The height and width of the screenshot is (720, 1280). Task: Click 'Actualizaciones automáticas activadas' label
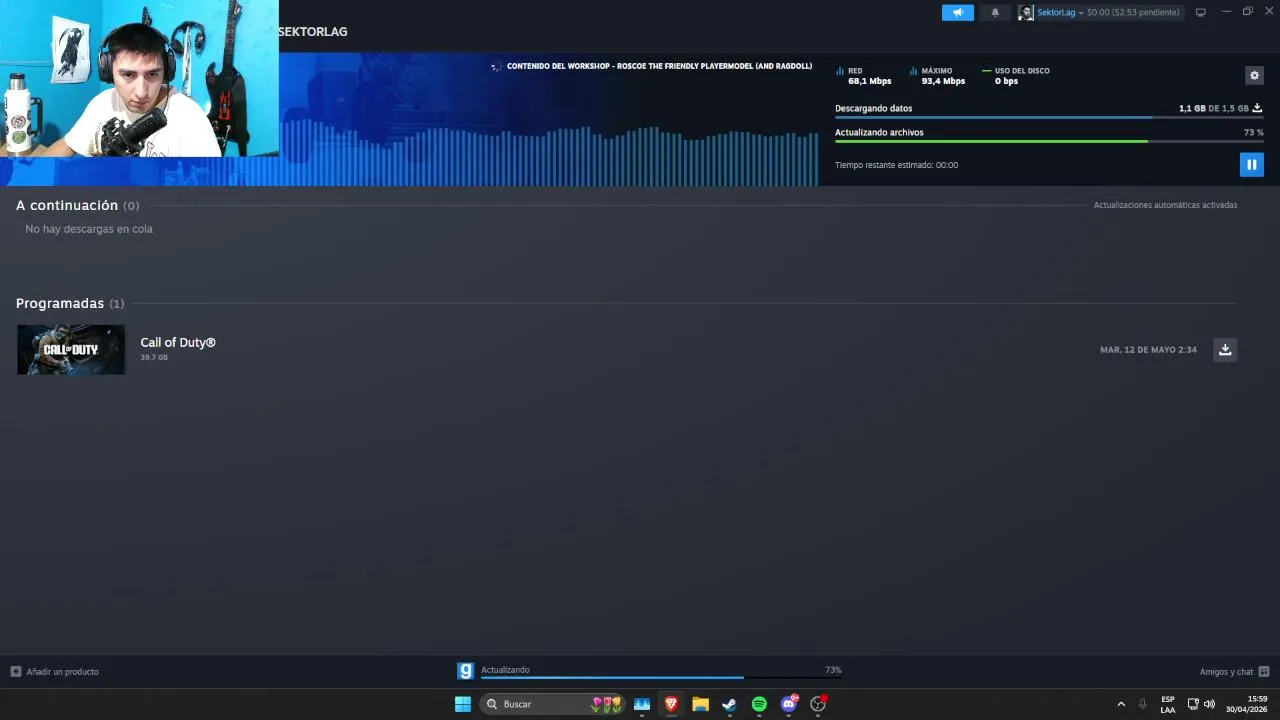pyautogui.click(x=1165, y=205)
